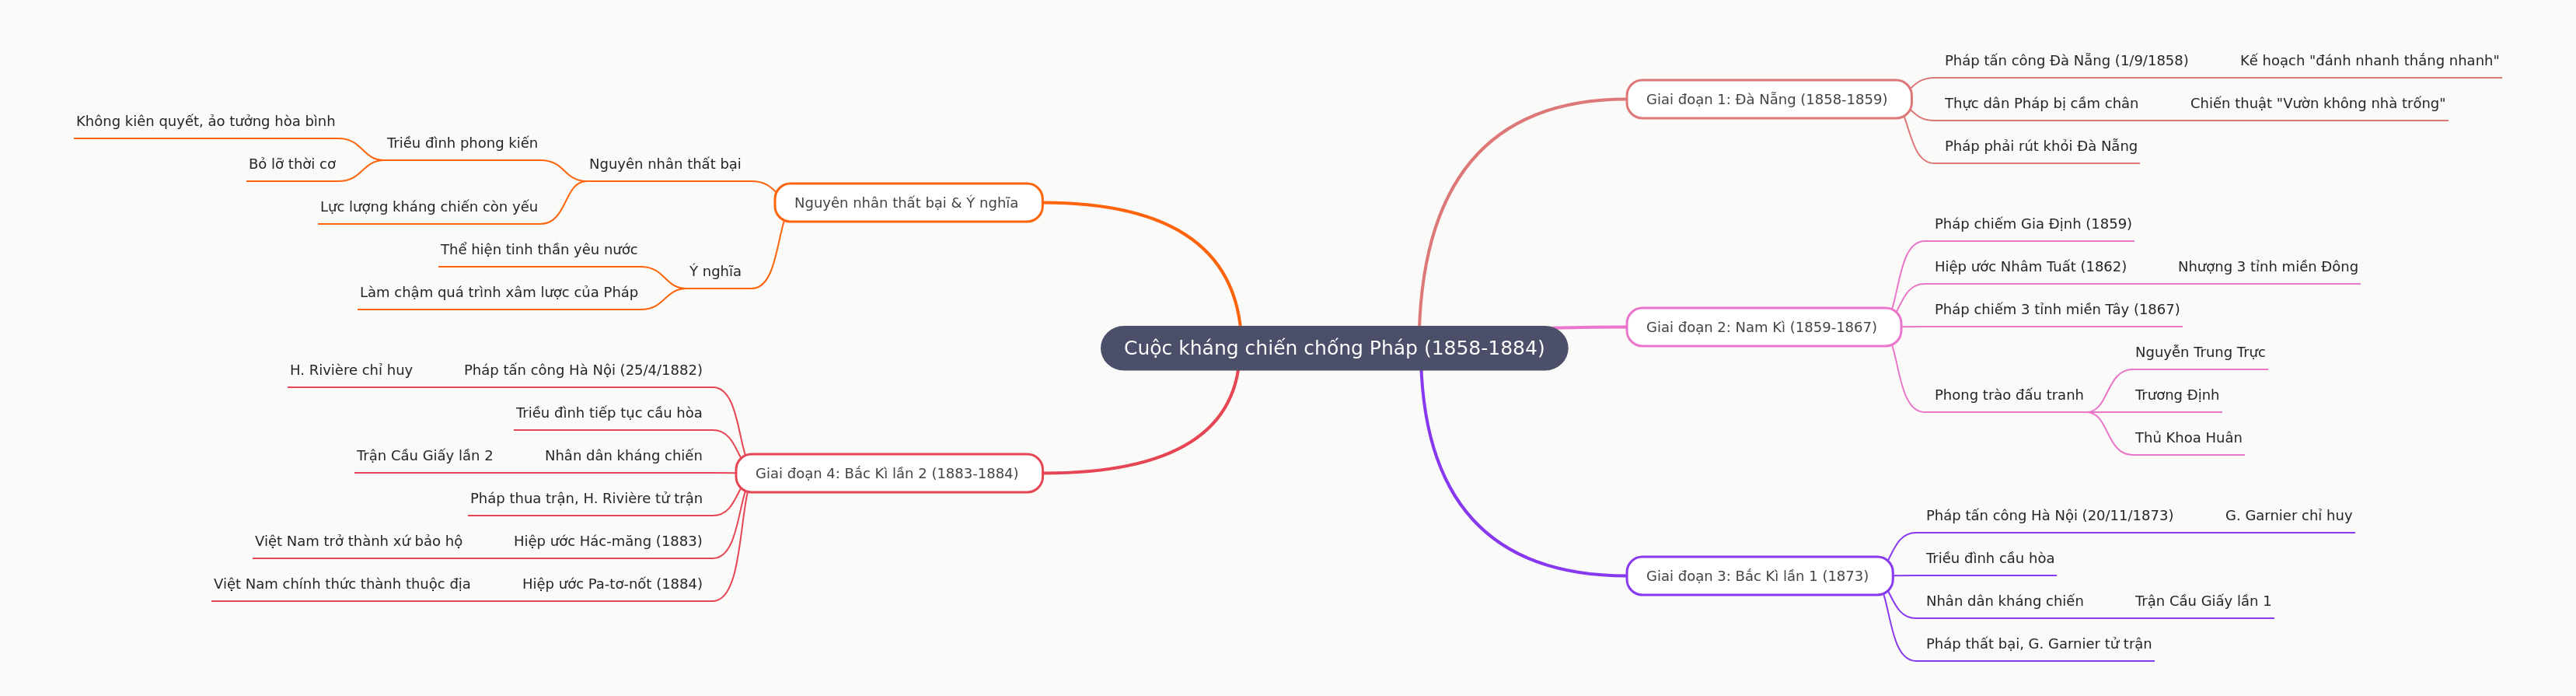The image size is (2576, 696).
Task: Click the "Giai đoạn 3: Bắc Kì lần 1 (1873)" node
Action: click(1757, 576)
